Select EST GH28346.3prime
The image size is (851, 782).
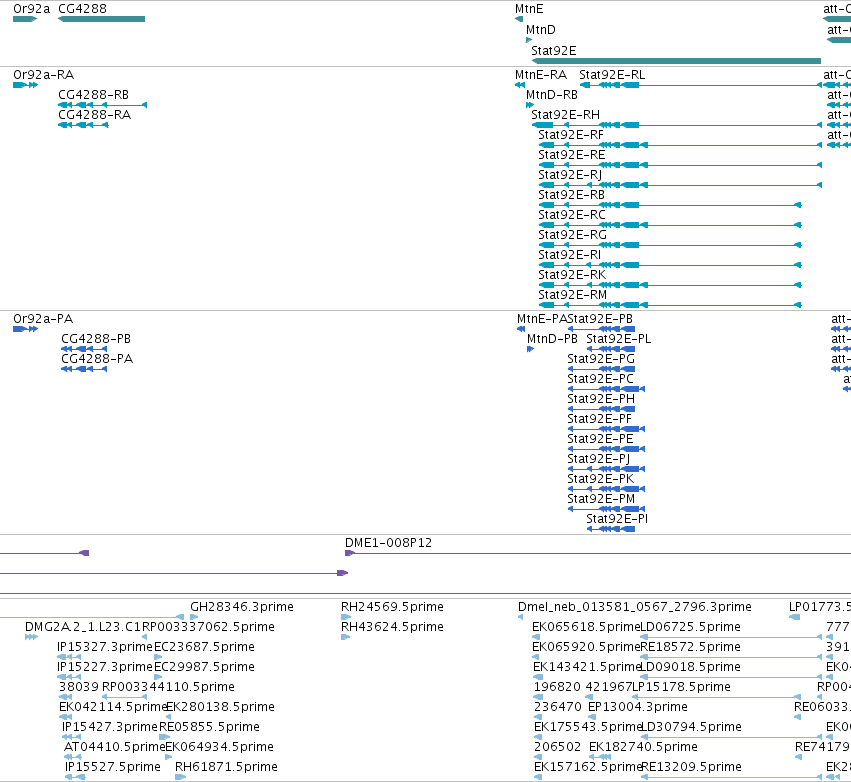pyautogui.click(x=242, y=607)
